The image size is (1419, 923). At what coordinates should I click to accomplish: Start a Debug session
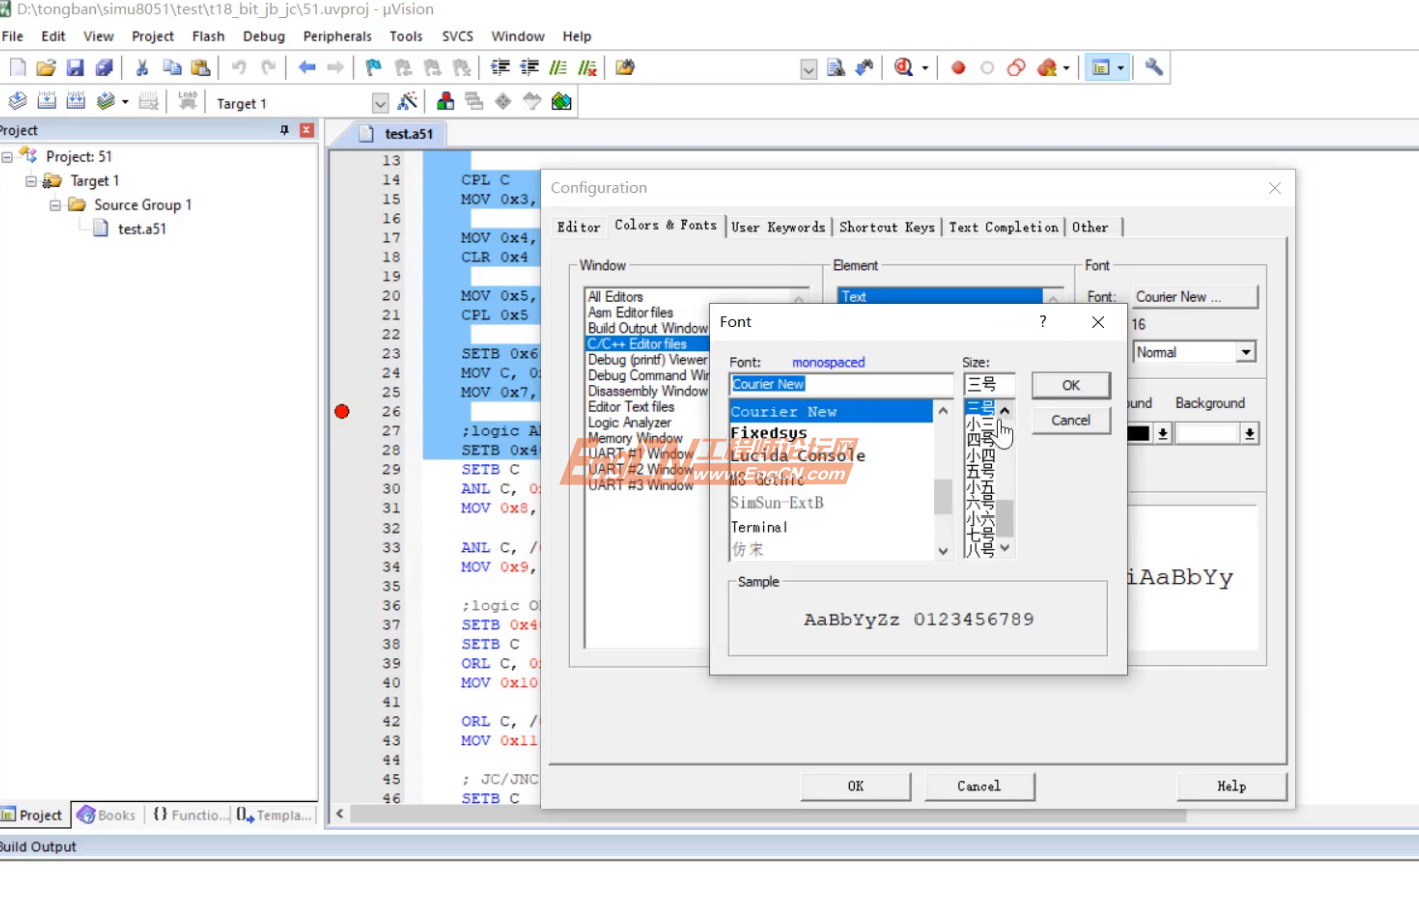click(x=901, y=67)
